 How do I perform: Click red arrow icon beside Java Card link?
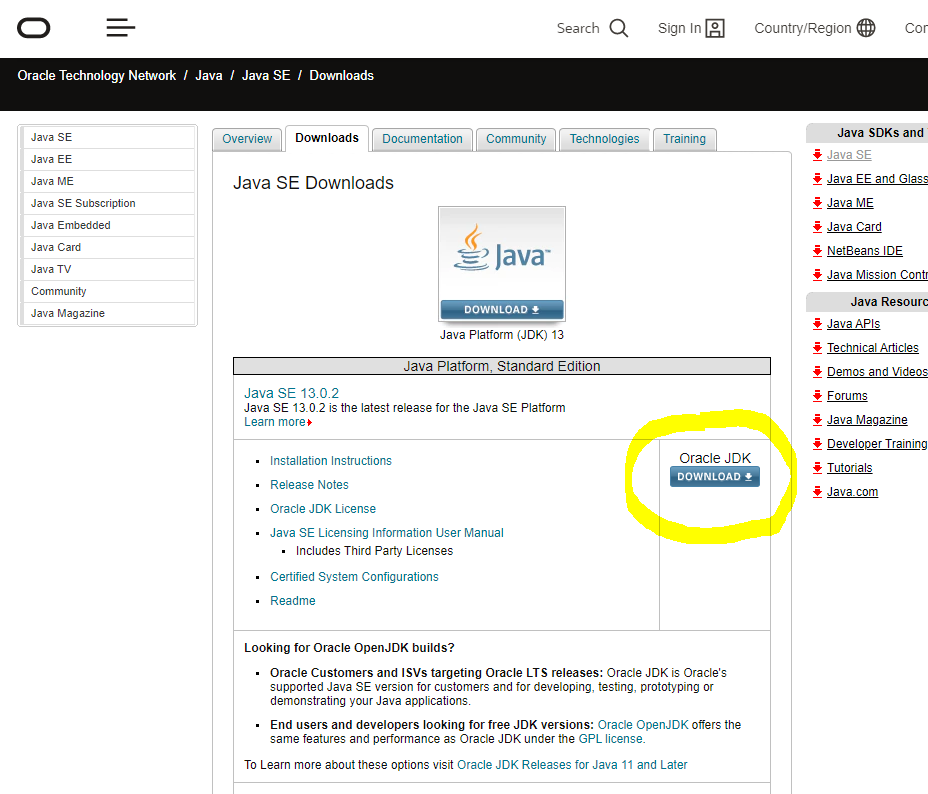(x=817, y=227)
